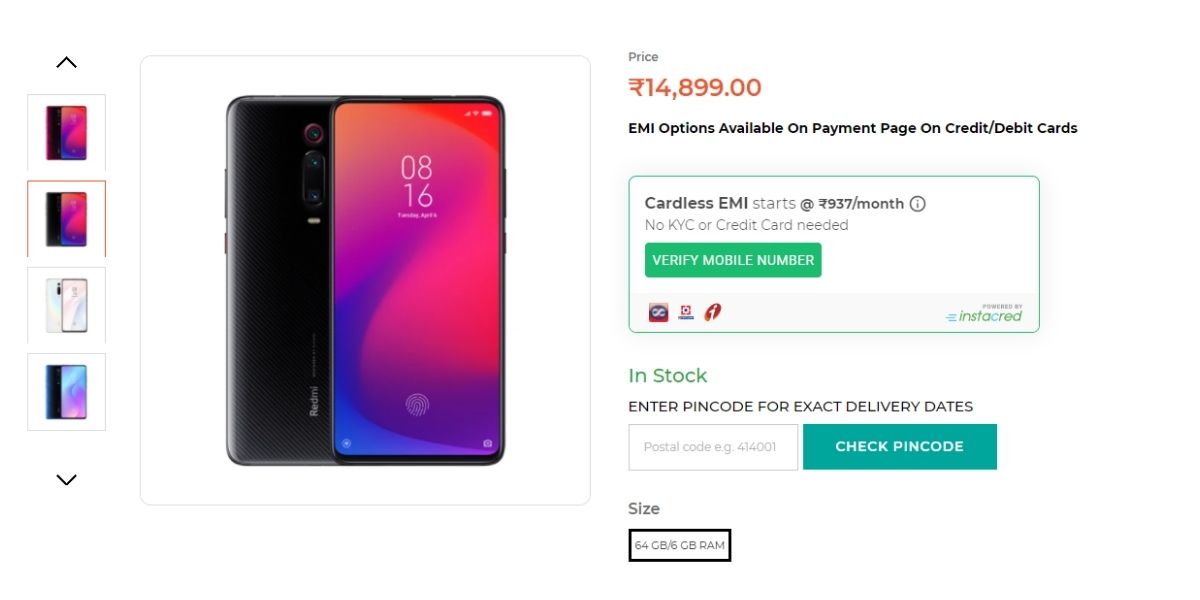Click the In Stock status label
The width and height of the screenshot is (1200, 600).
coord(667,375)
